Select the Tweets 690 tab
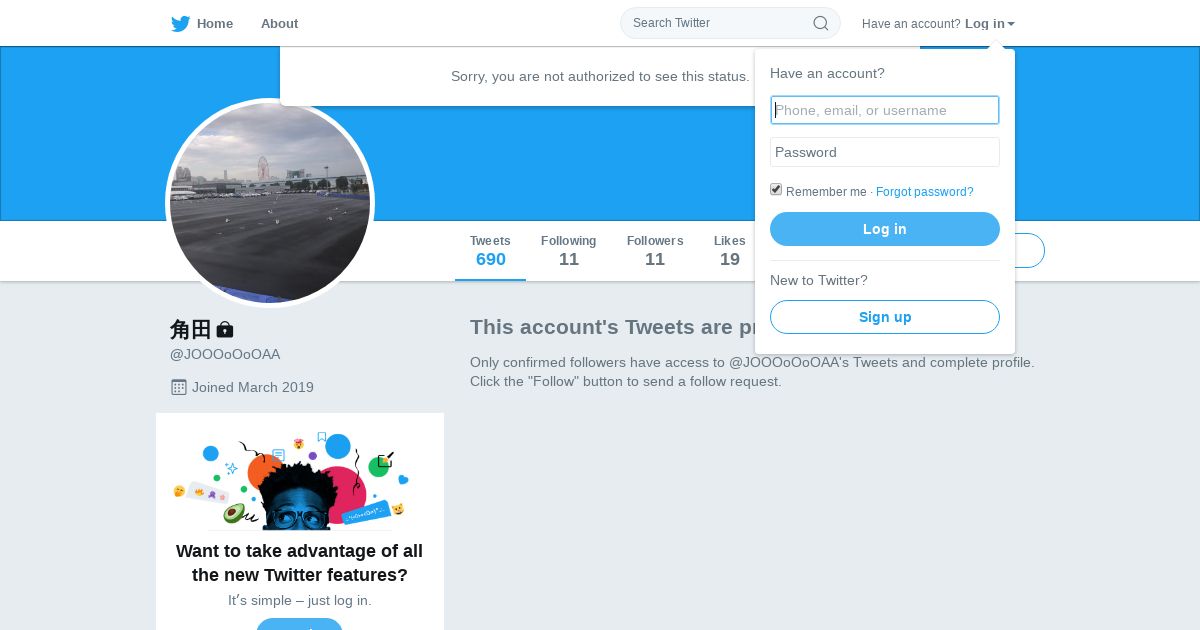Image resolution: width=1200 pixels, height=630 pixels. [490, 251]
